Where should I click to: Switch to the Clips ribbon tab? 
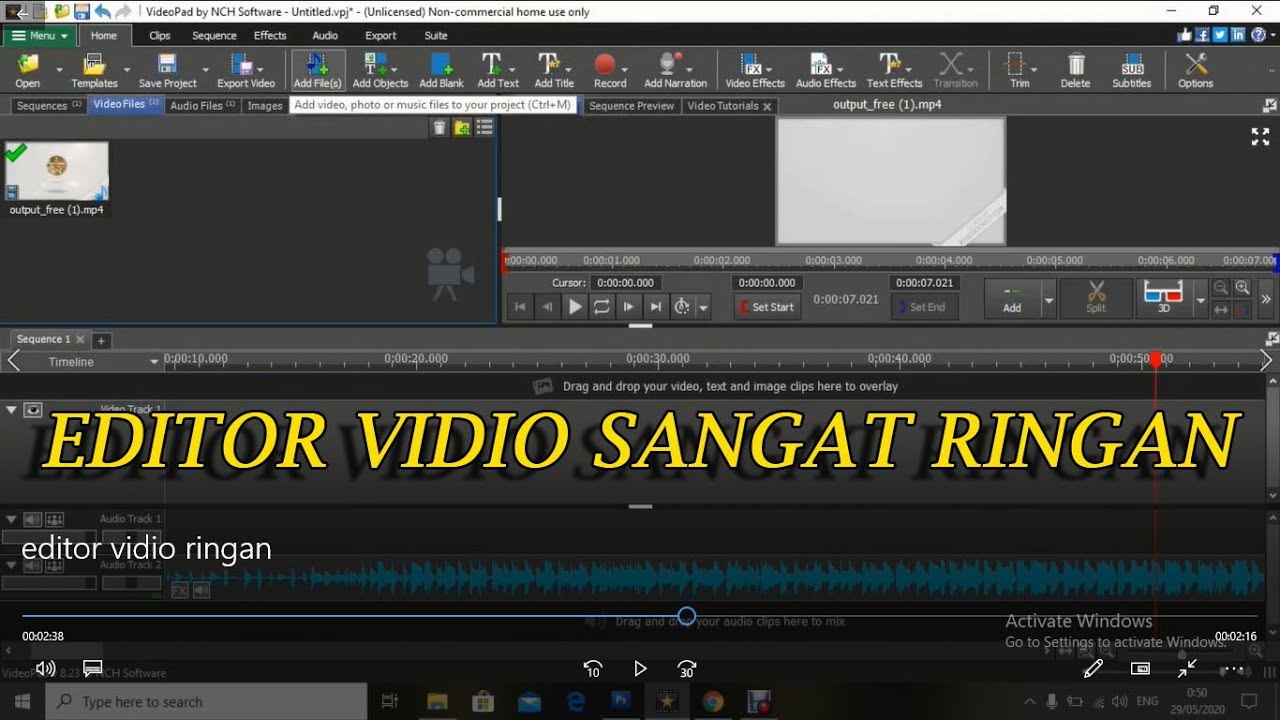point(160,35)
